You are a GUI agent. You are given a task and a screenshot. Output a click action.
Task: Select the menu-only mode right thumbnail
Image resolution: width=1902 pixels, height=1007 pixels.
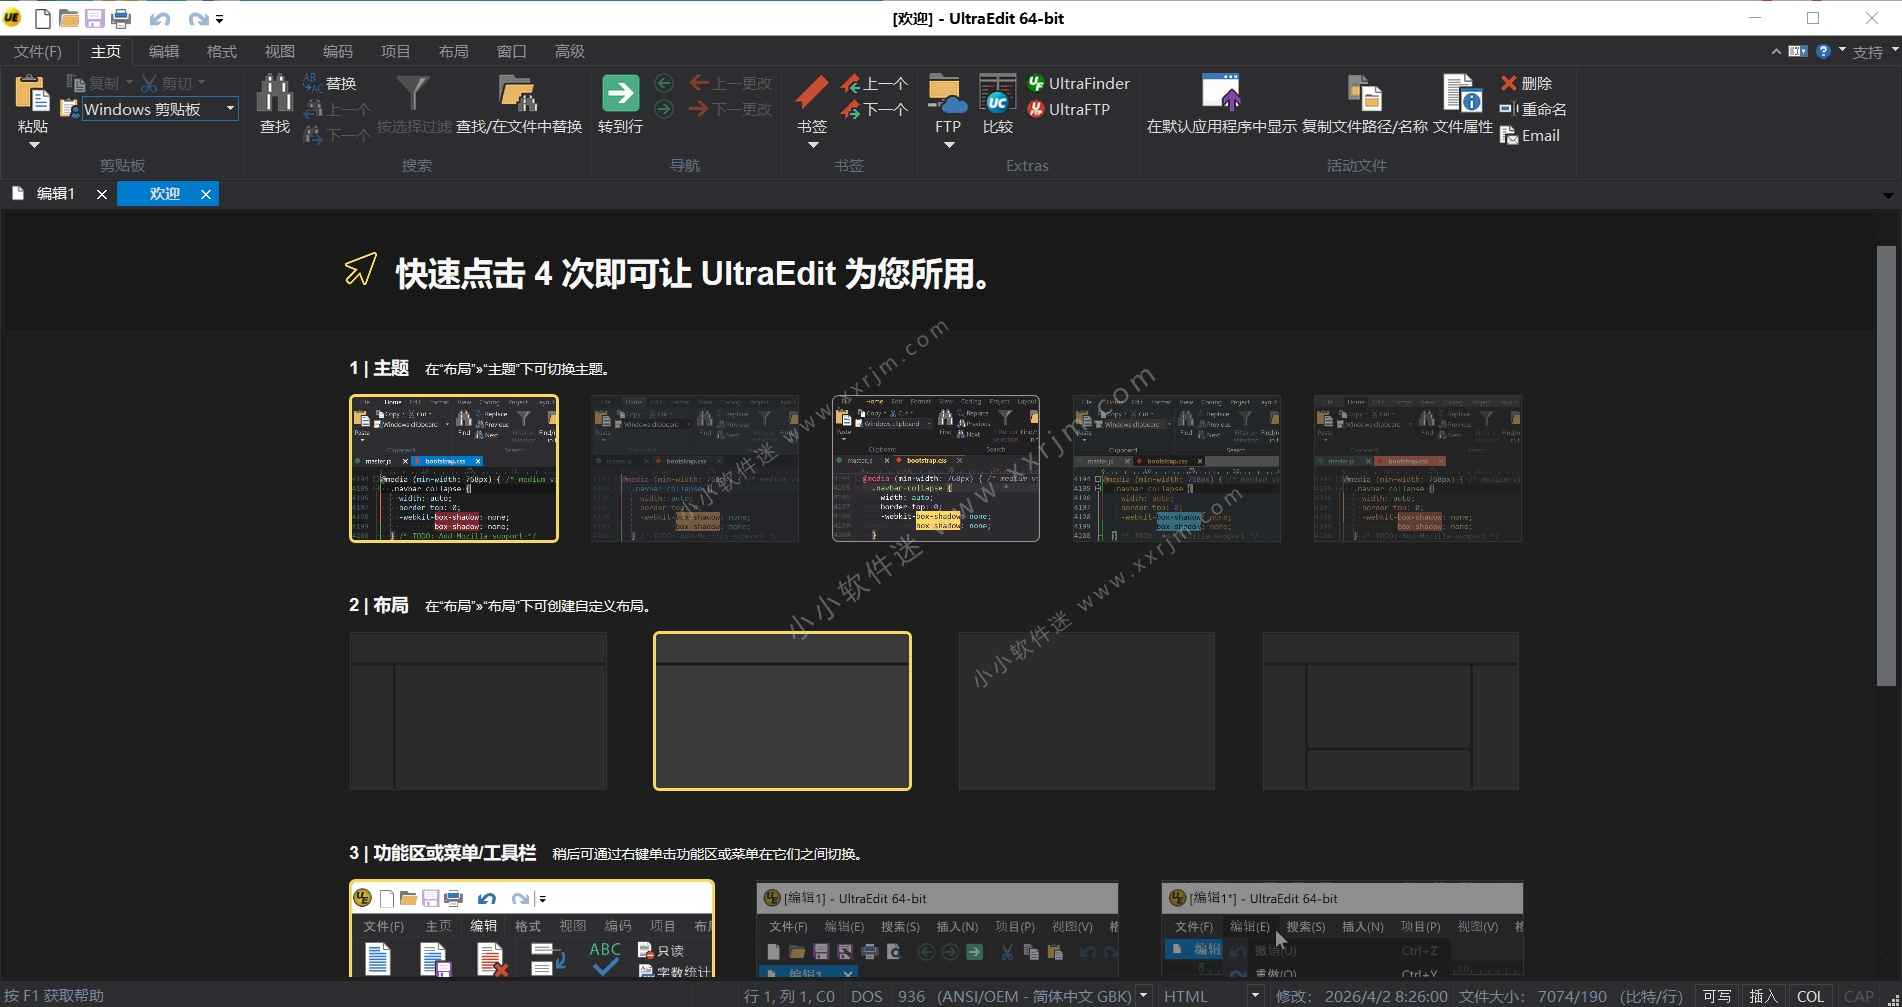1342,929
